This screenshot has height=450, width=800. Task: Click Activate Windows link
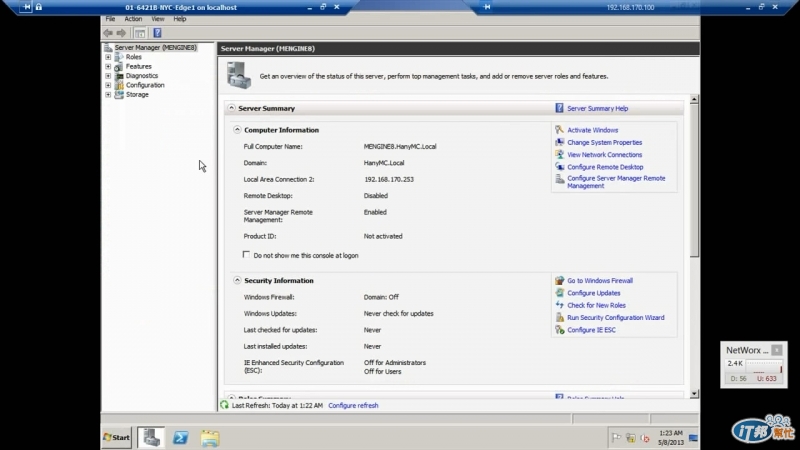(592, 130)
